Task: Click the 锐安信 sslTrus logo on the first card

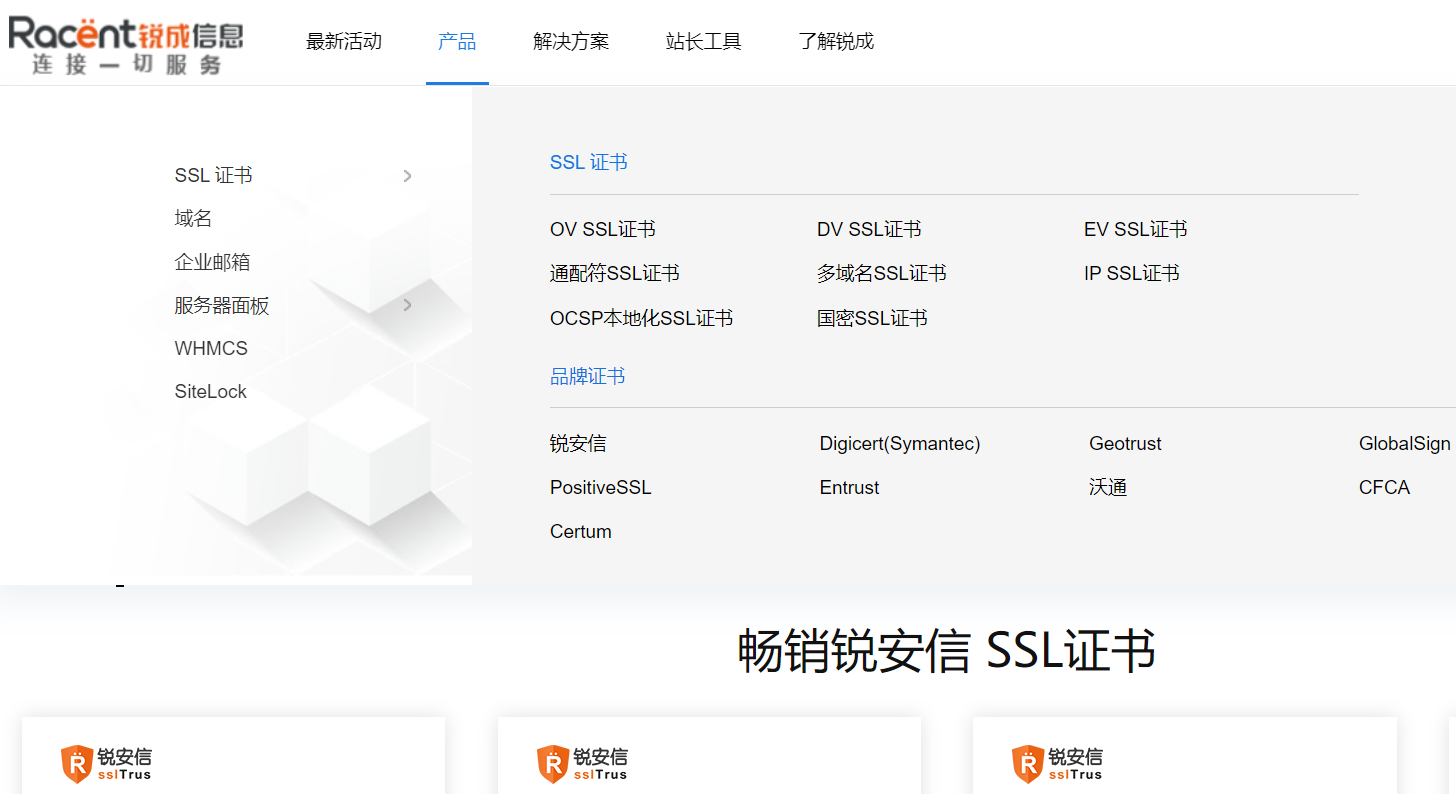Action: tap(106, 764)
